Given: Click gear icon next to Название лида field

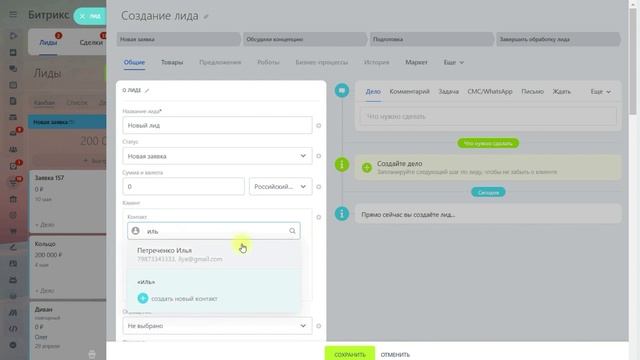Looking at the screenshot, I should point(319,126).
